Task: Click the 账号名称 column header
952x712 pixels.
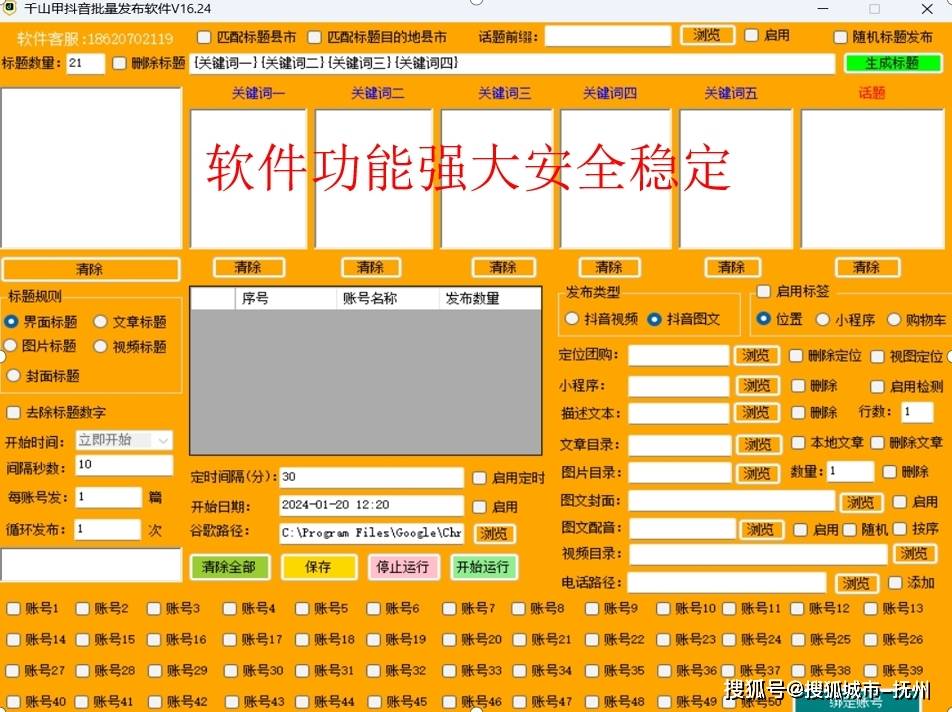Action: [x=387, y=298]
